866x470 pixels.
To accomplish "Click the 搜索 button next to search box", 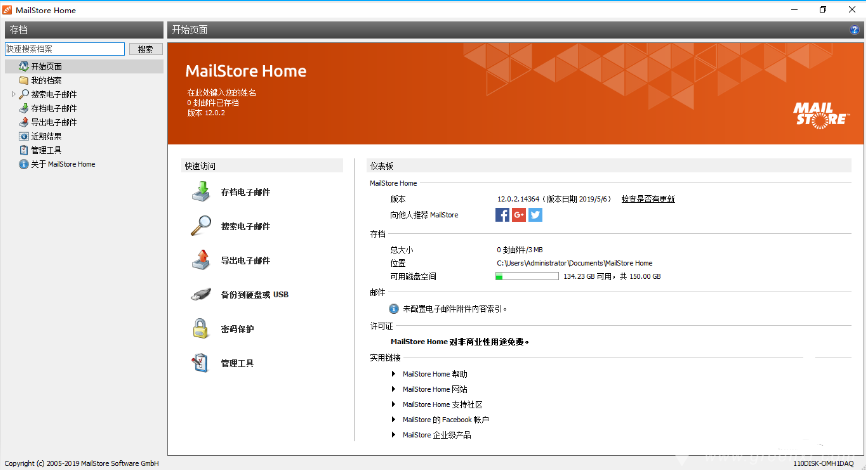I will pos(146,49).
